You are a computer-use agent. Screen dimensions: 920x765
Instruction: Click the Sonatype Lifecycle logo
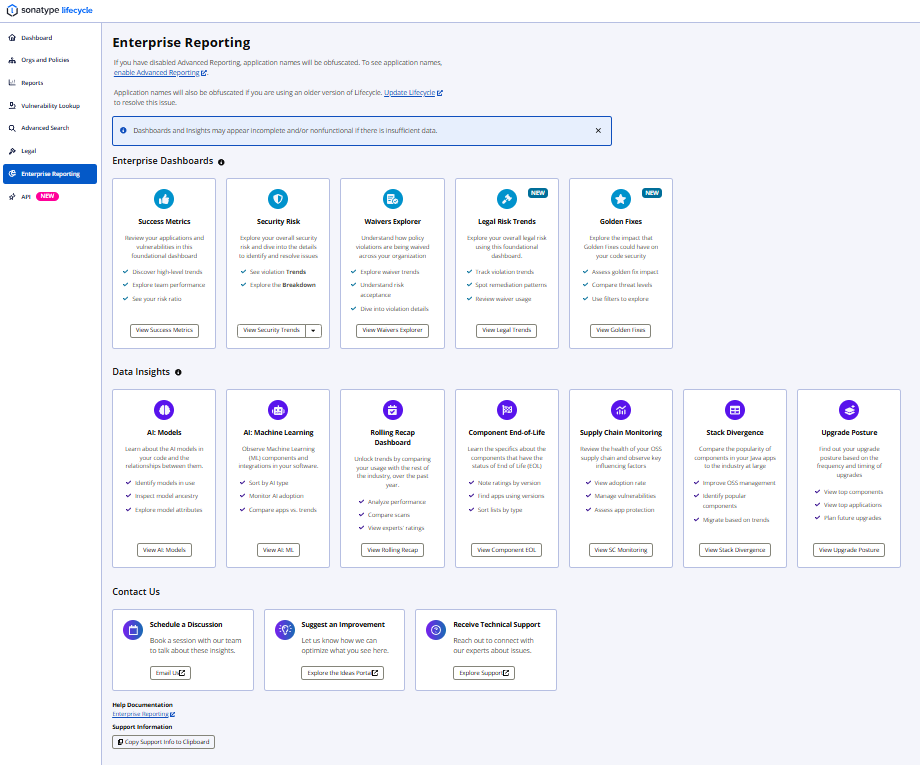49,11
